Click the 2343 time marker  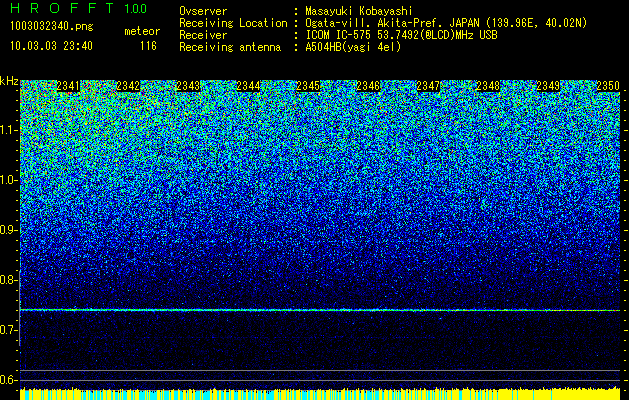[188, 86]
